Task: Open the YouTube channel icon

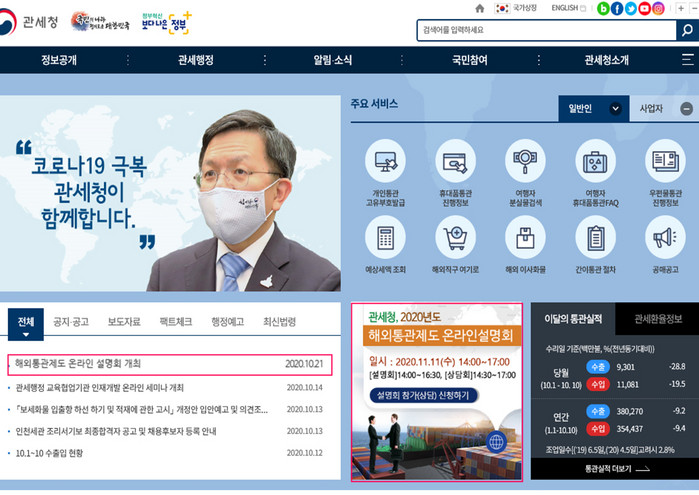Action: pyautogui.click(x=645, y=8)
